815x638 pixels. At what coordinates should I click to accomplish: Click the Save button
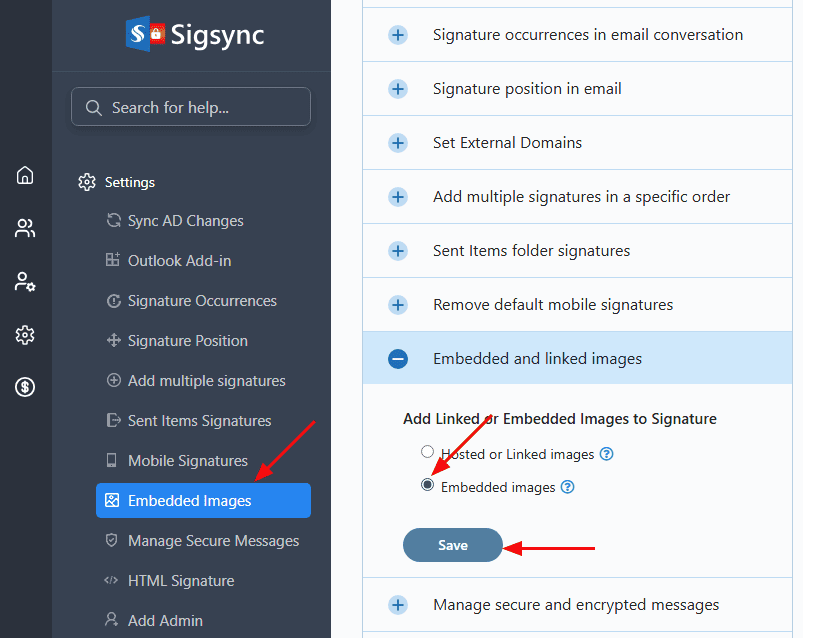click(x=452, y=545)
